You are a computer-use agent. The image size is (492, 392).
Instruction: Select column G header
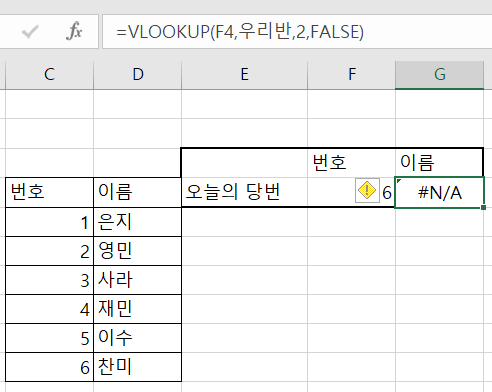(x=439, y=75)
